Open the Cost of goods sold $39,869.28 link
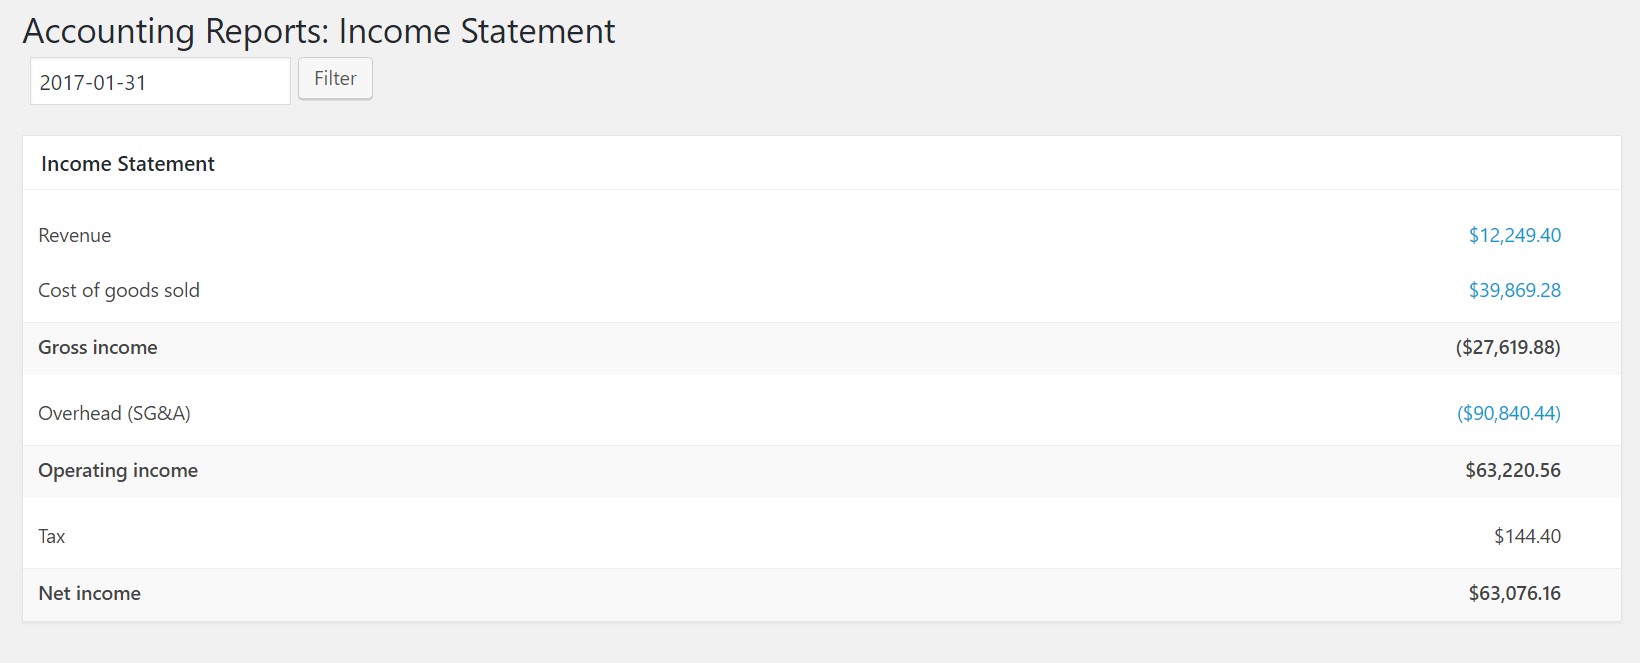This screenshot has height=663, width=1640. click(x=1514, y=290)
